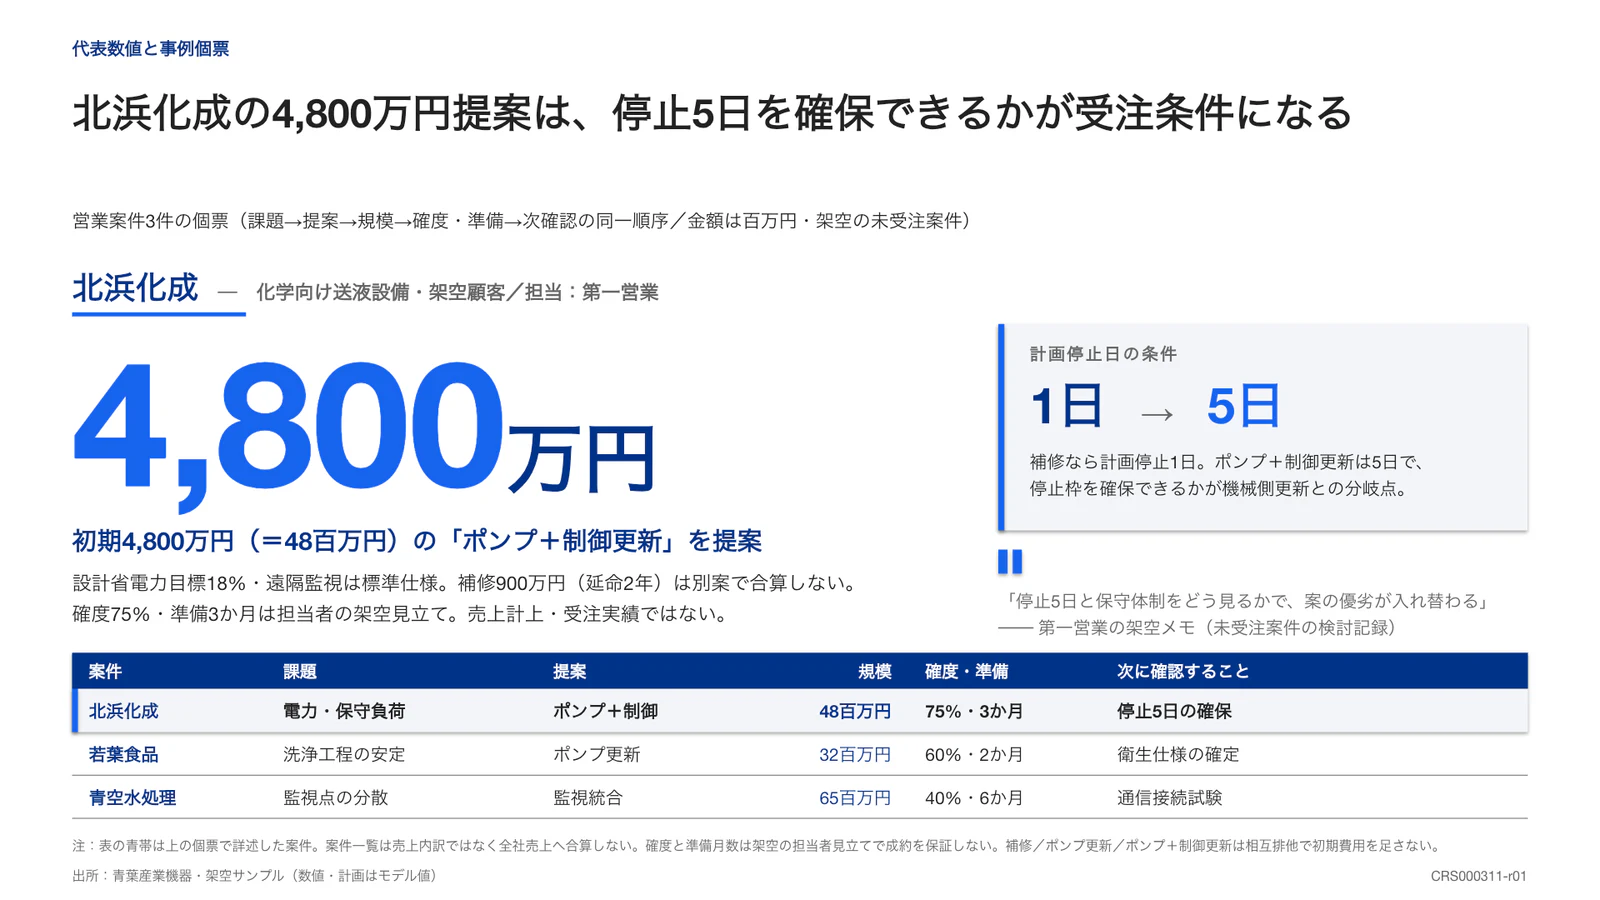The image size is (1600, 900).
Task: Select the slide title about 北浜化成の4,800万円提案
Action: pyautogui.click(x=712, y=113)
